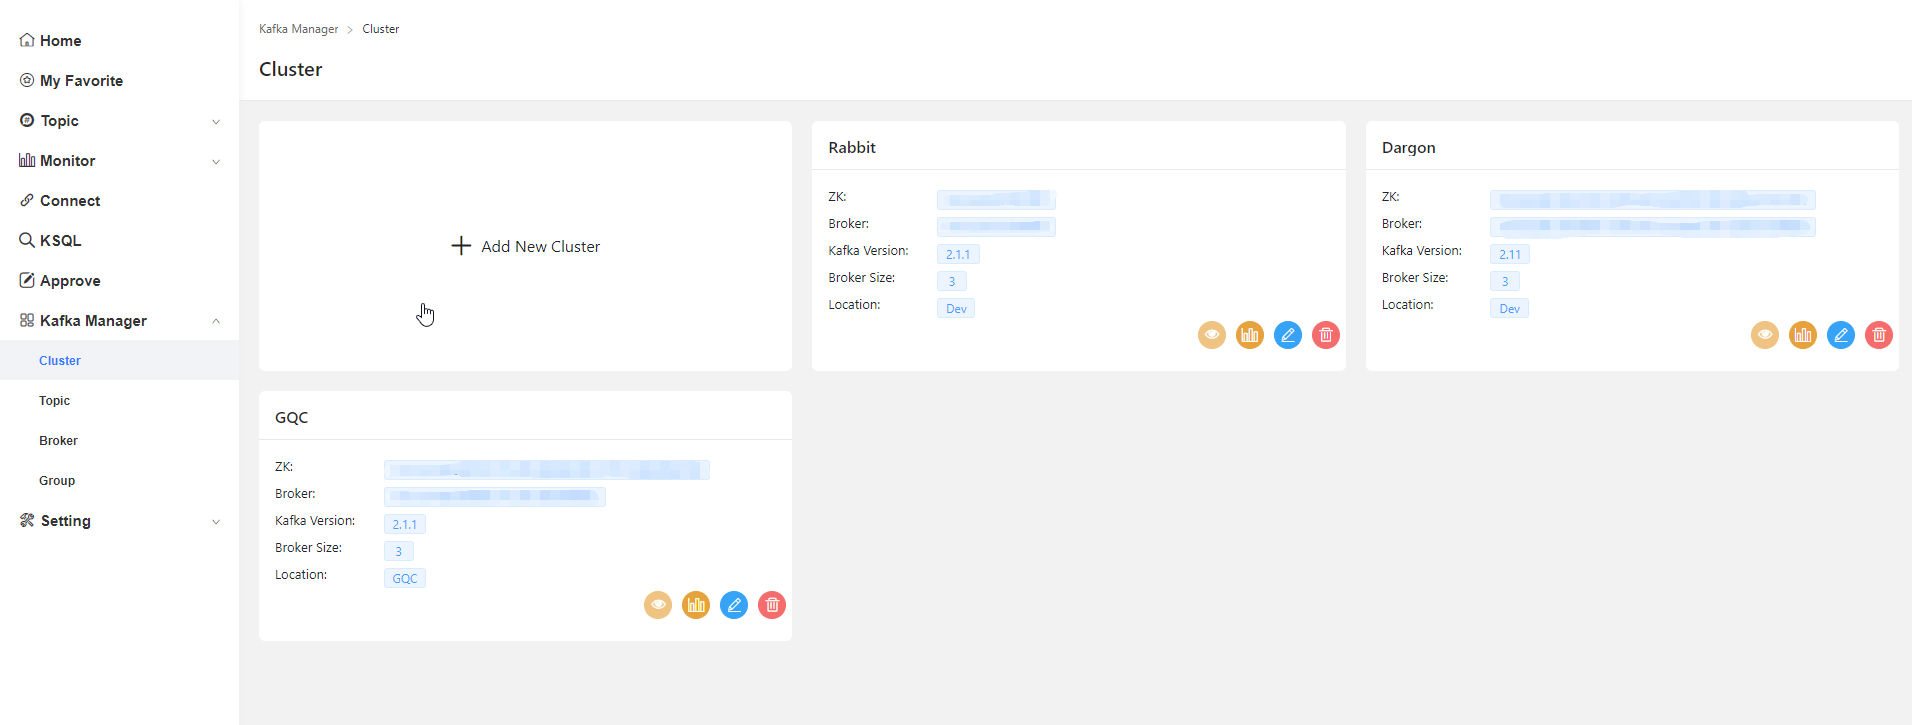This screenshot has height=725, width=1912.
Task: Select the Cluster submenu item
Action: [x=120, y=360]
